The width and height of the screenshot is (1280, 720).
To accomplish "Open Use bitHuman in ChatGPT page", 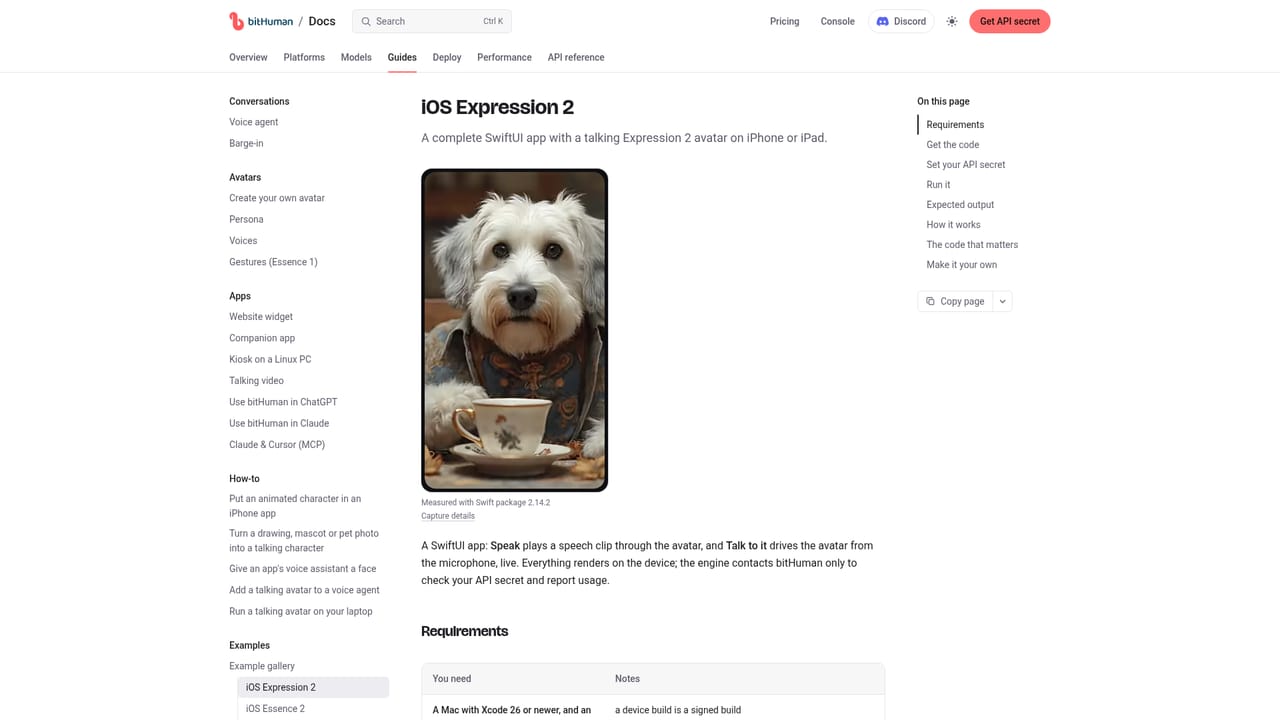I will pyautogui.click(x=283, y=402).
